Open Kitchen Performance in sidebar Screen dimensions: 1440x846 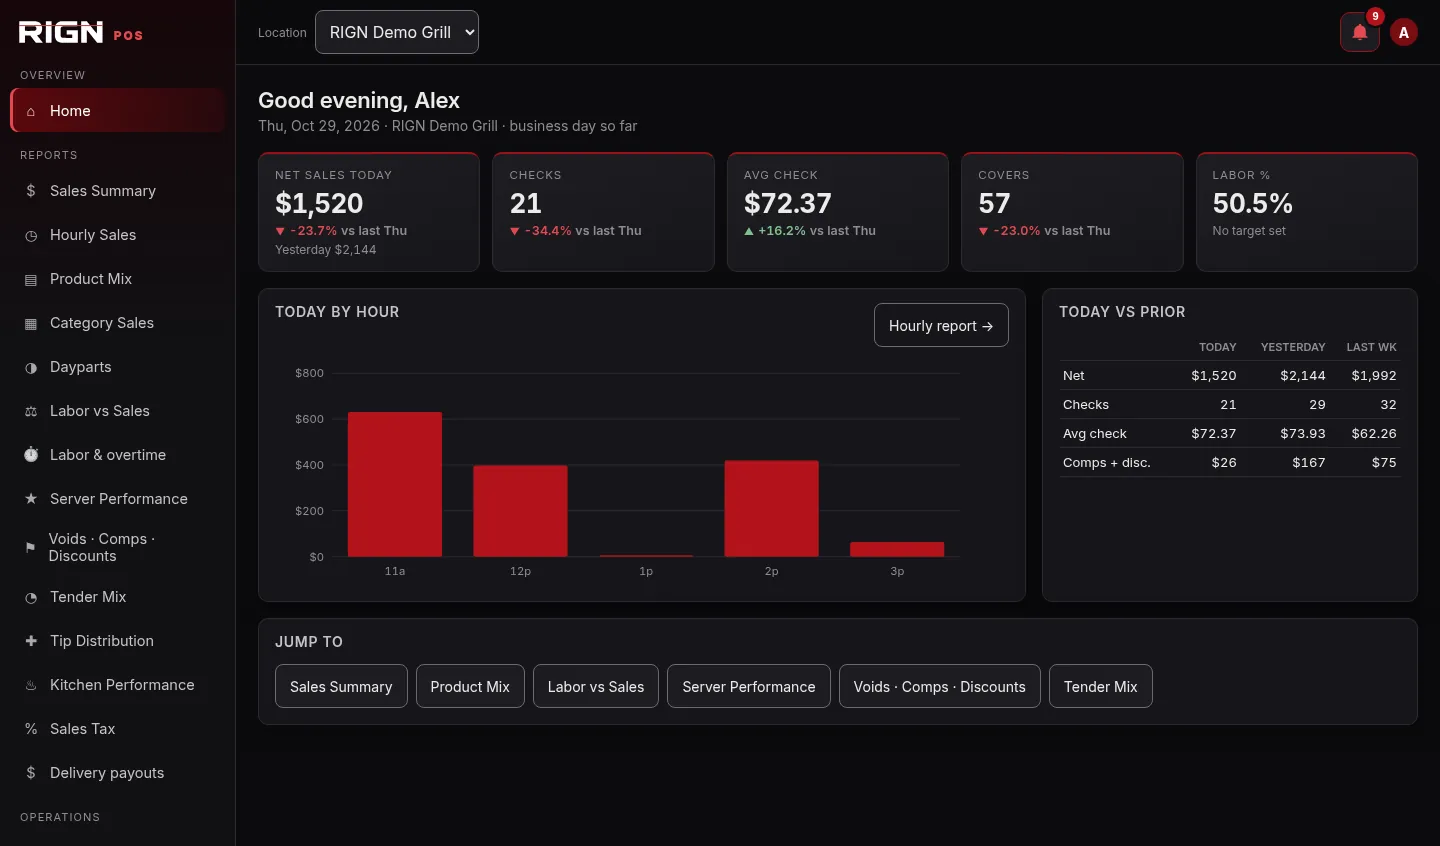(x=118, y=685)
